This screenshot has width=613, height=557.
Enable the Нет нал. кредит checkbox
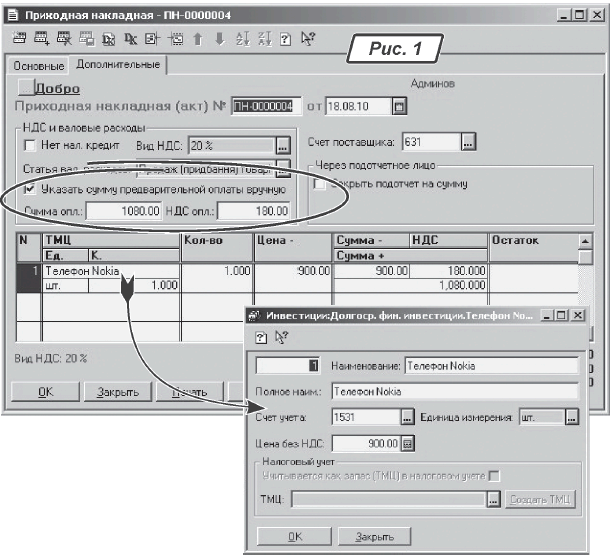(x=30, y=146)
